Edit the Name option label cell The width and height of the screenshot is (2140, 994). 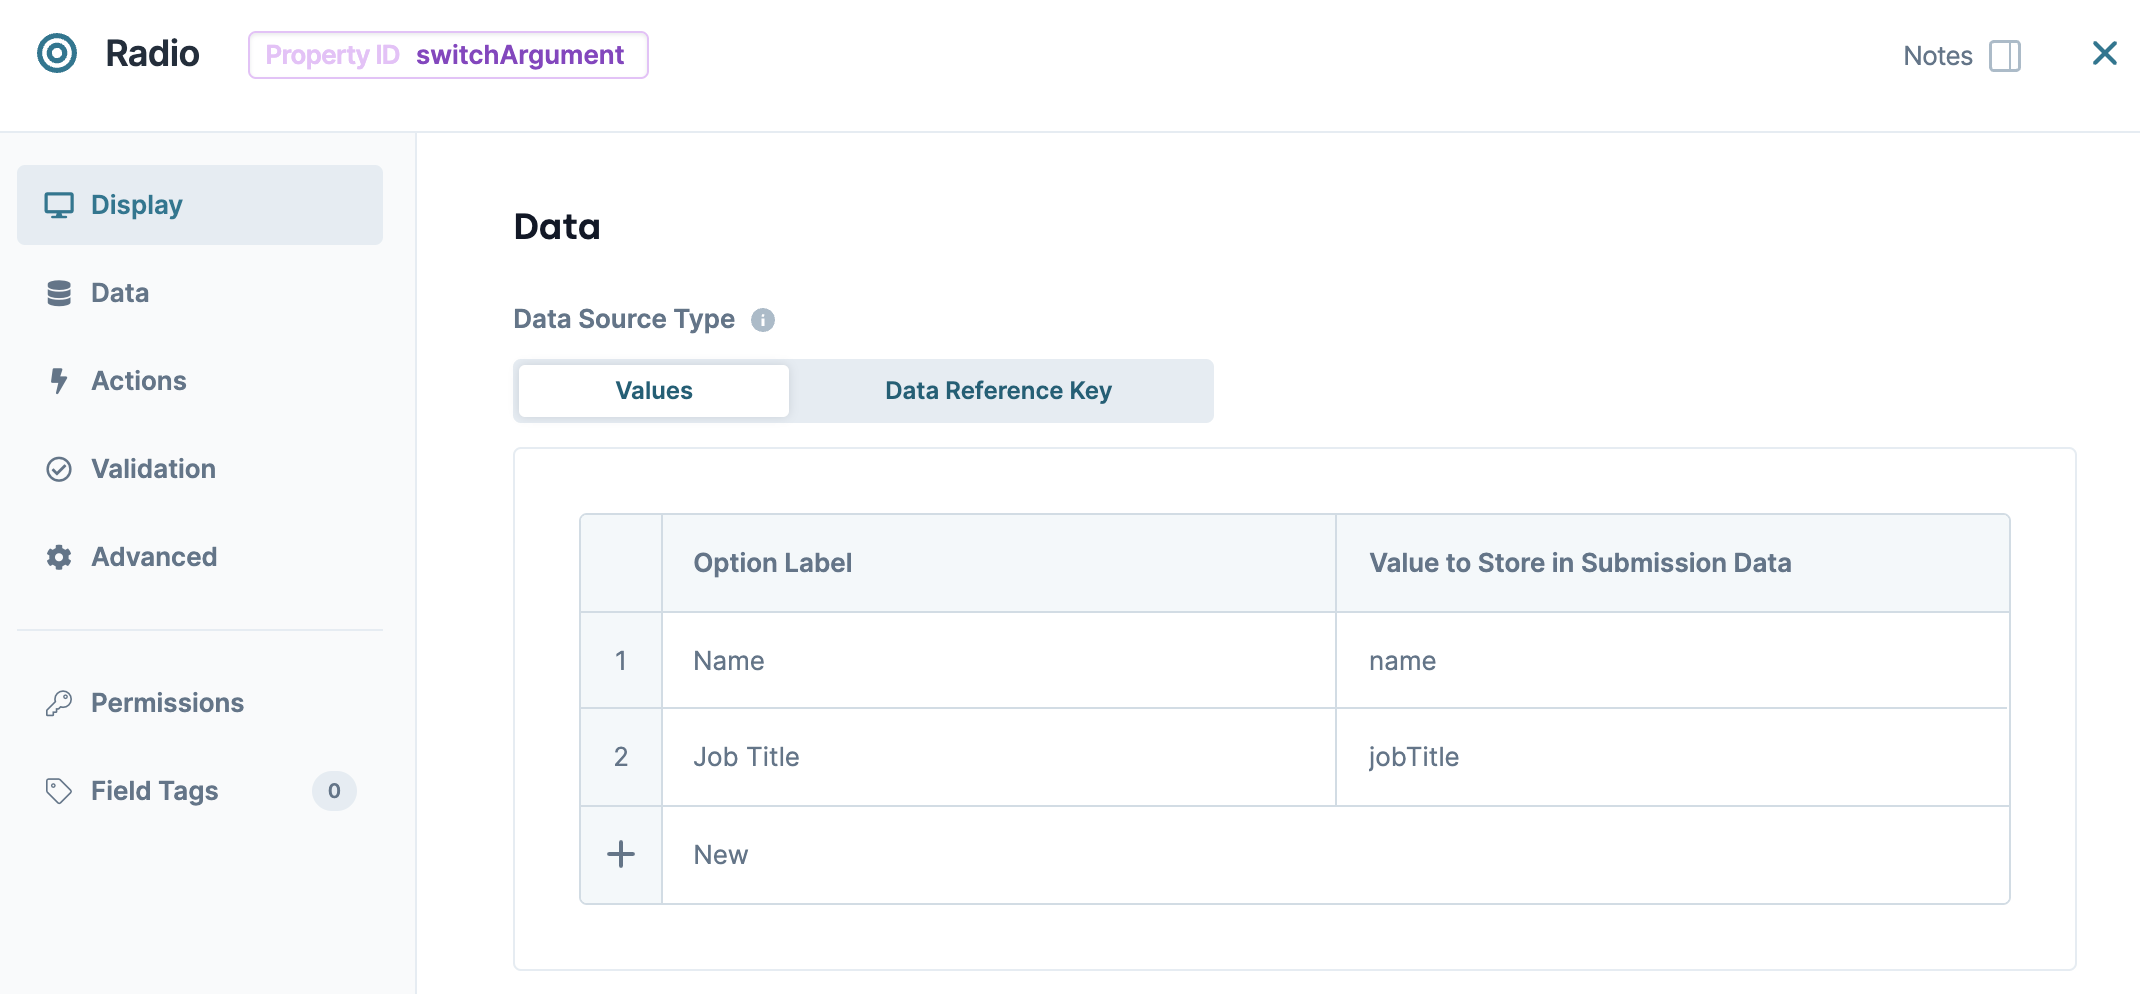pyautogui.click(x=998, y=660)
